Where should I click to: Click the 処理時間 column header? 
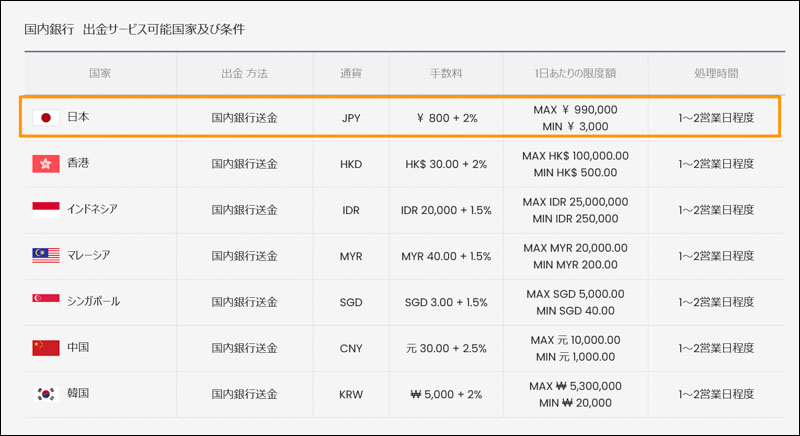pos(715,74)
